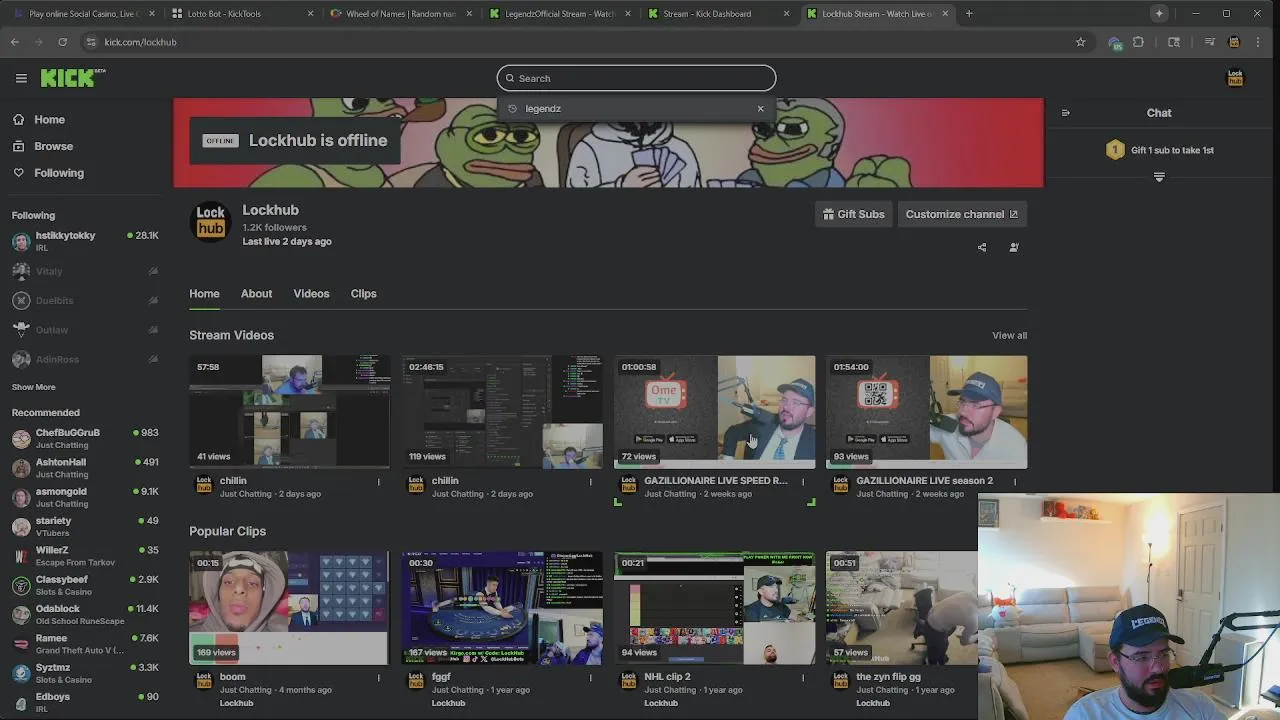Open the hamburger sidebar menu
Screen dimensions: 1280x720
pos(21,78)
